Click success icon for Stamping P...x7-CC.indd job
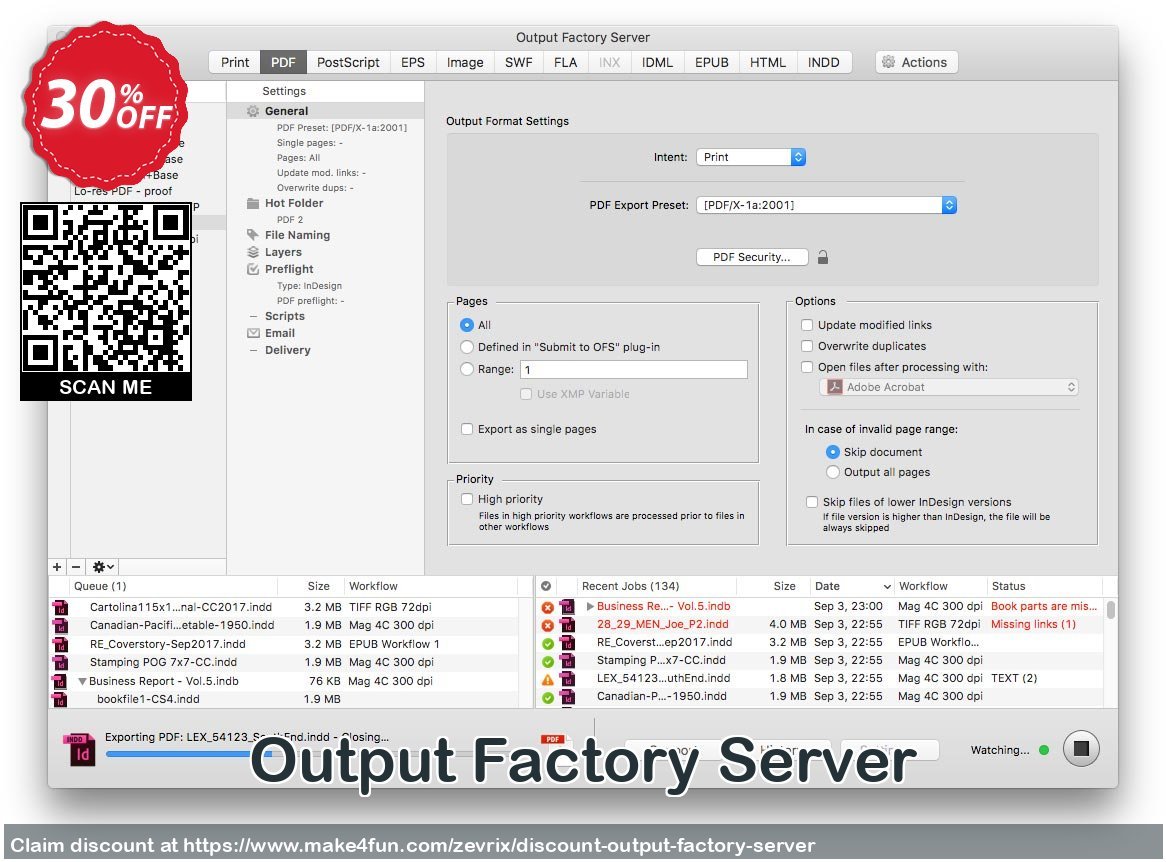This screenshot has width=1166, height=862. click(x=547, y=661)
